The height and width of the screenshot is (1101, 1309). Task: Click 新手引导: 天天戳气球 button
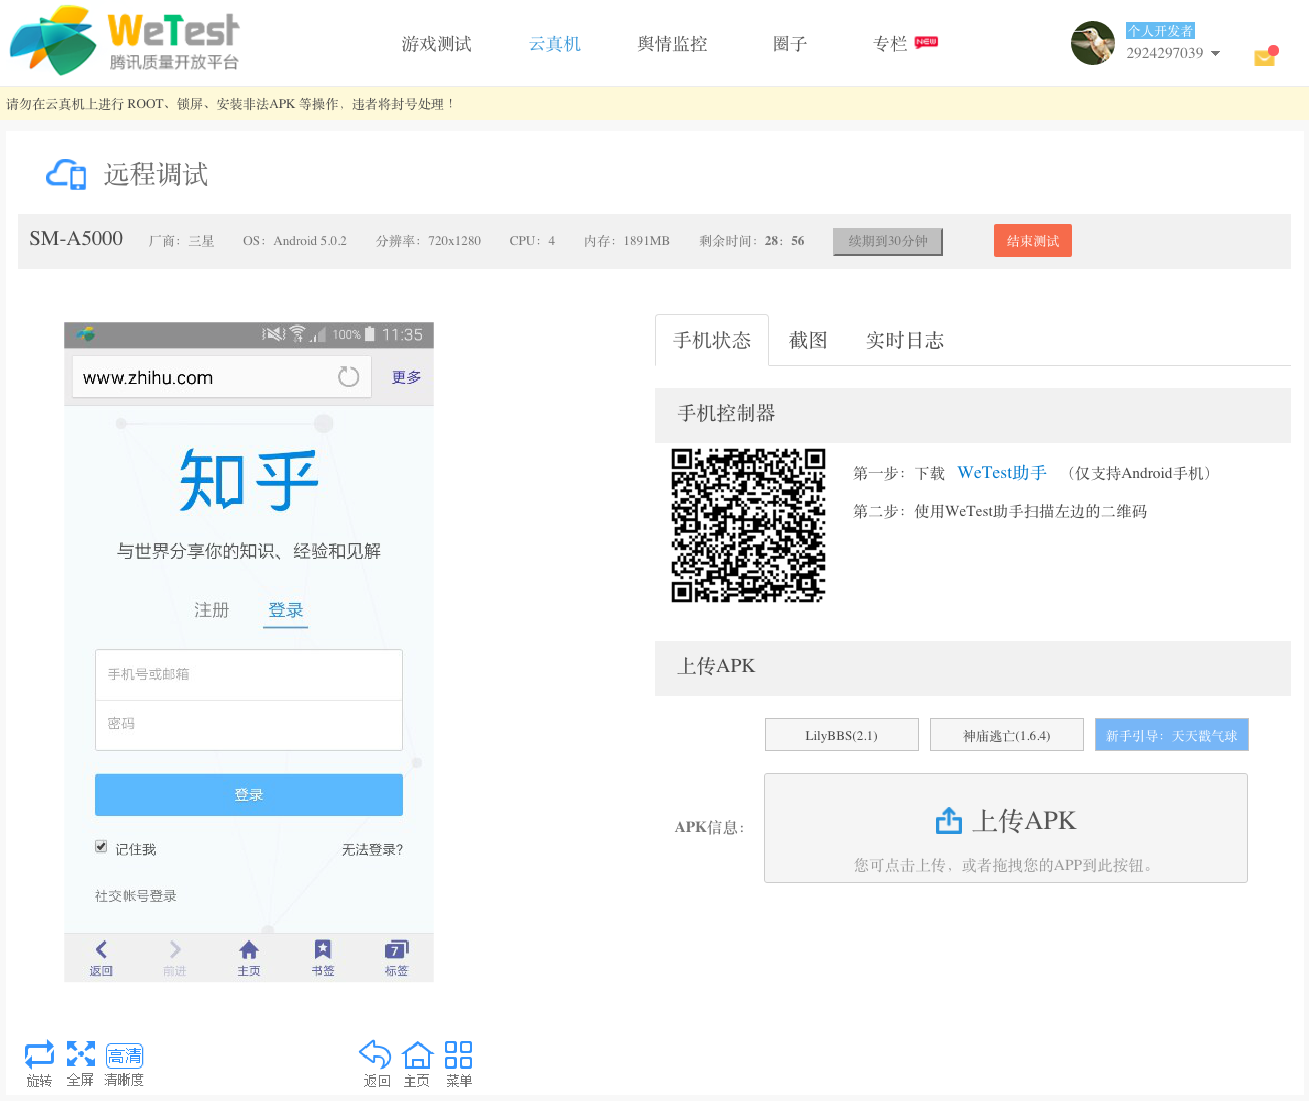pyautogui.click(x=1172, y=735)
